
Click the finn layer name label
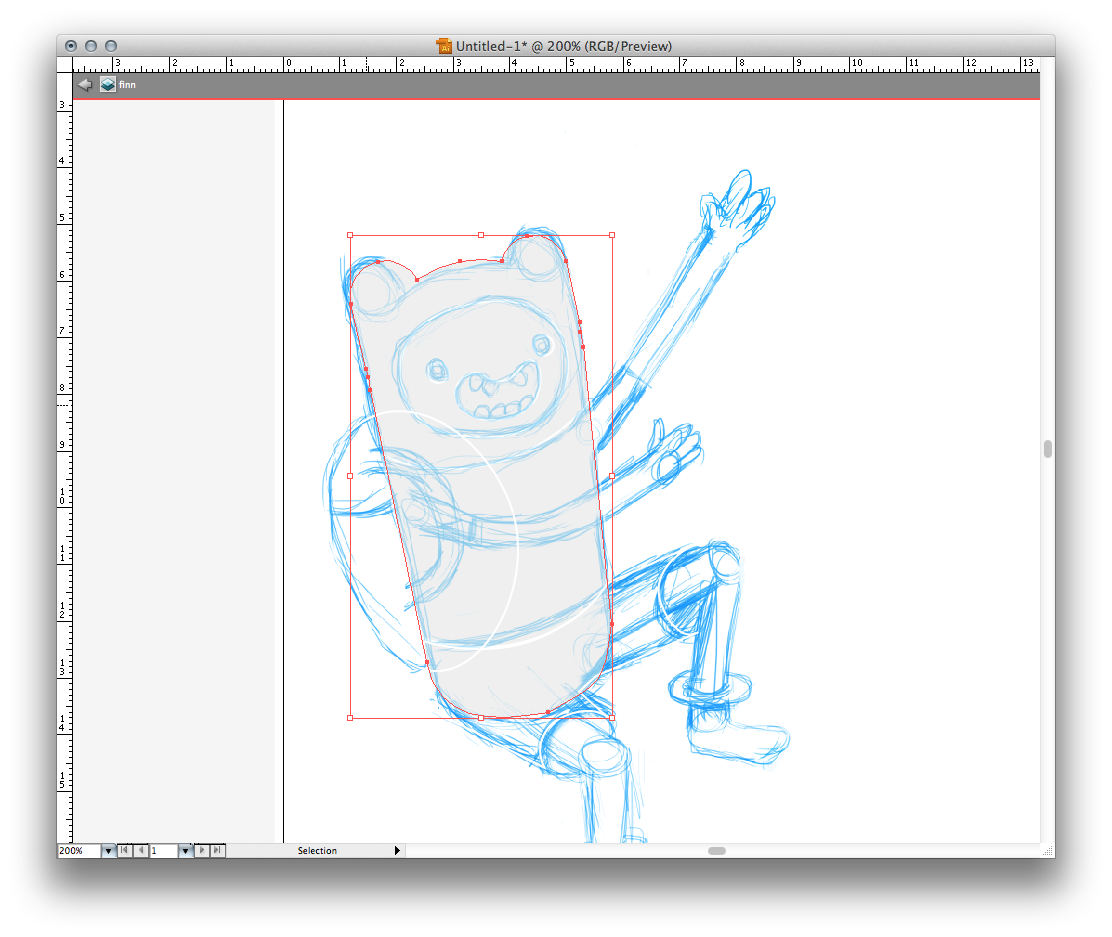coord(127,85)
